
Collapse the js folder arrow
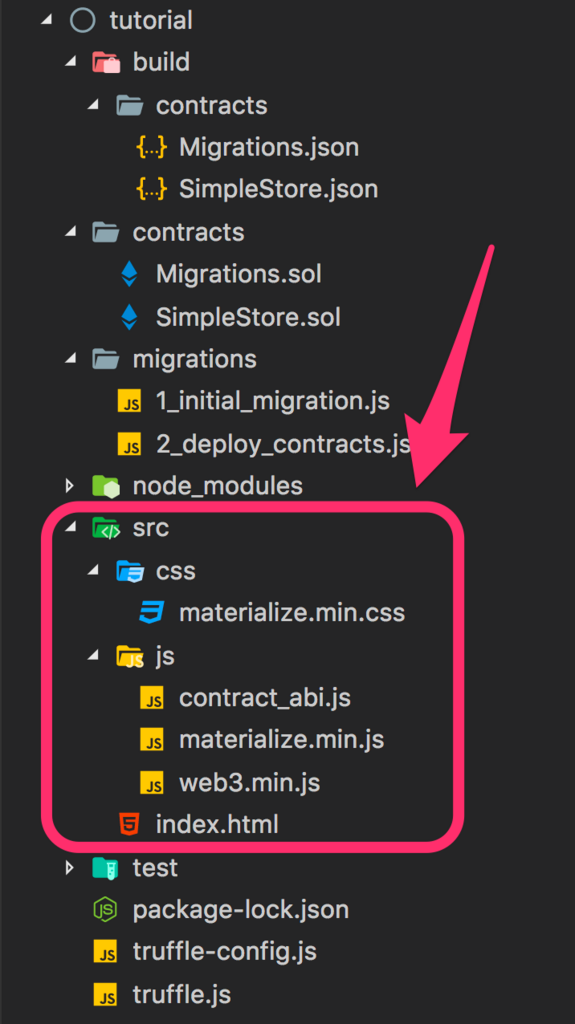(93, 656)
